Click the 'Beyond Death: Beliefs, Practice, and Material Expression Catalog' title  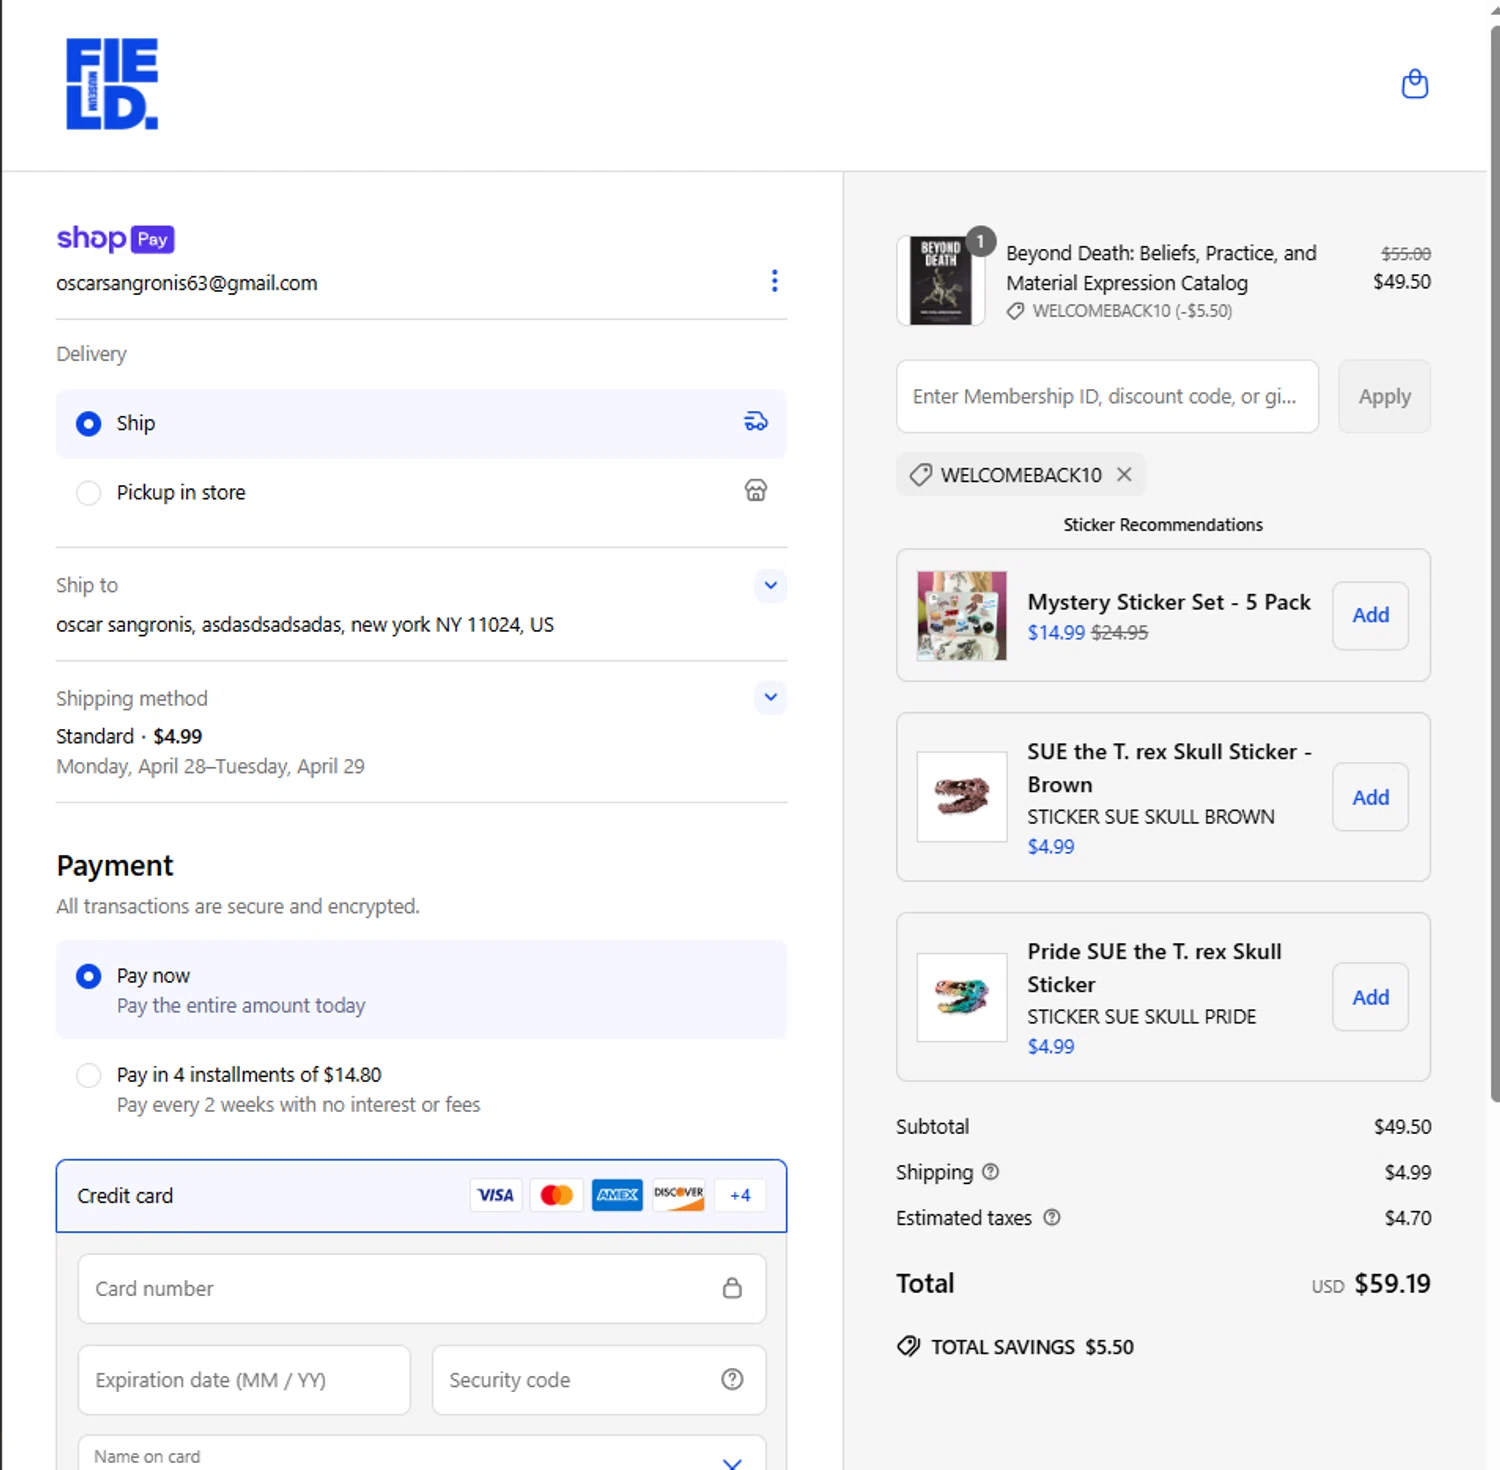pyautogui.click(x=1161, y=268)
